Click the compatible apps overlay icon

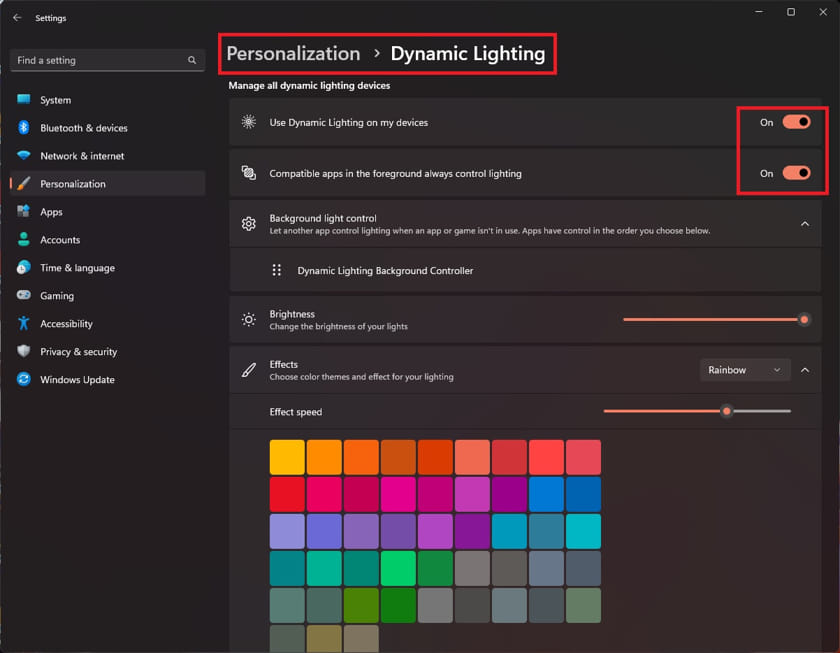[x=249, y=173]
